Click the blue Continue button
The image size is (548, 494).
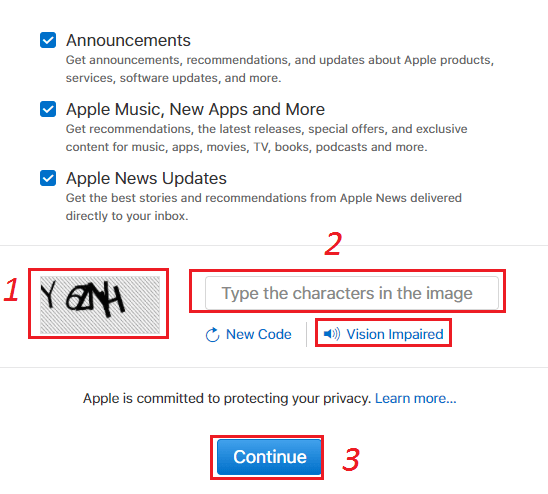pyautogui.click(x=269, y=457)
